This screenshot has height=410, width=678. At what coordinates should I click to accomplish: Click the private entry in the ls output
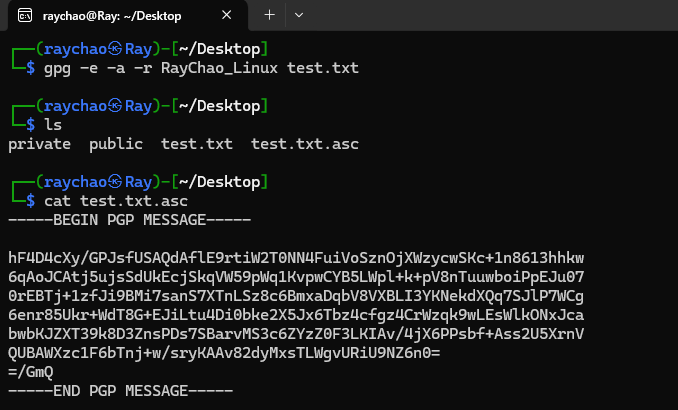click(x=39, y=144)
